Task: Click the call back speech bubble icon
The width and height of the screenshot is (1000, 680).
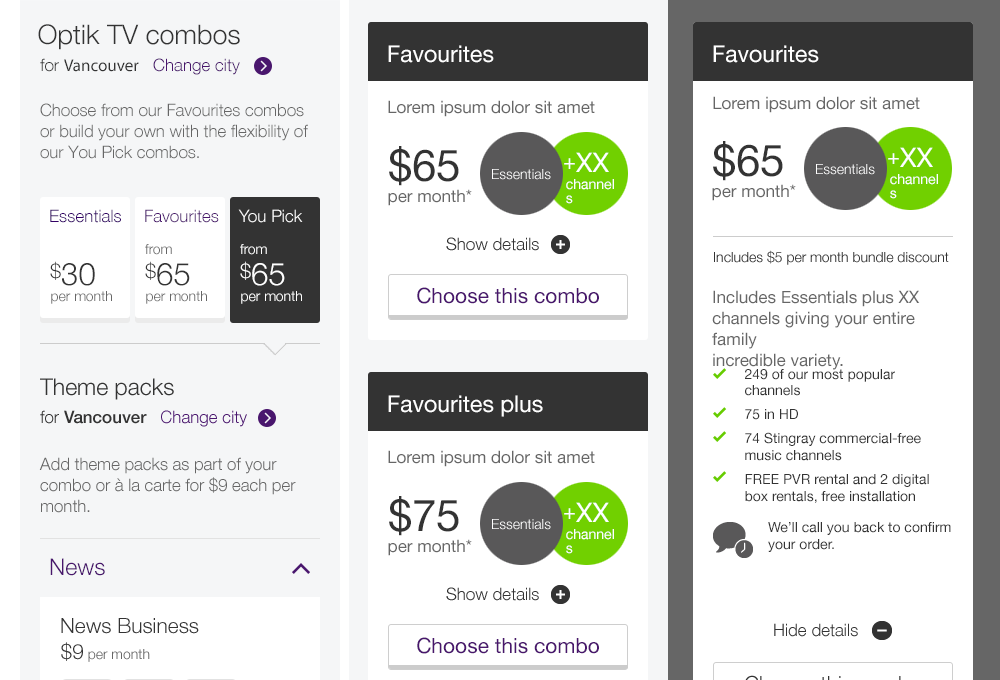Action: (x=731, y=538)
